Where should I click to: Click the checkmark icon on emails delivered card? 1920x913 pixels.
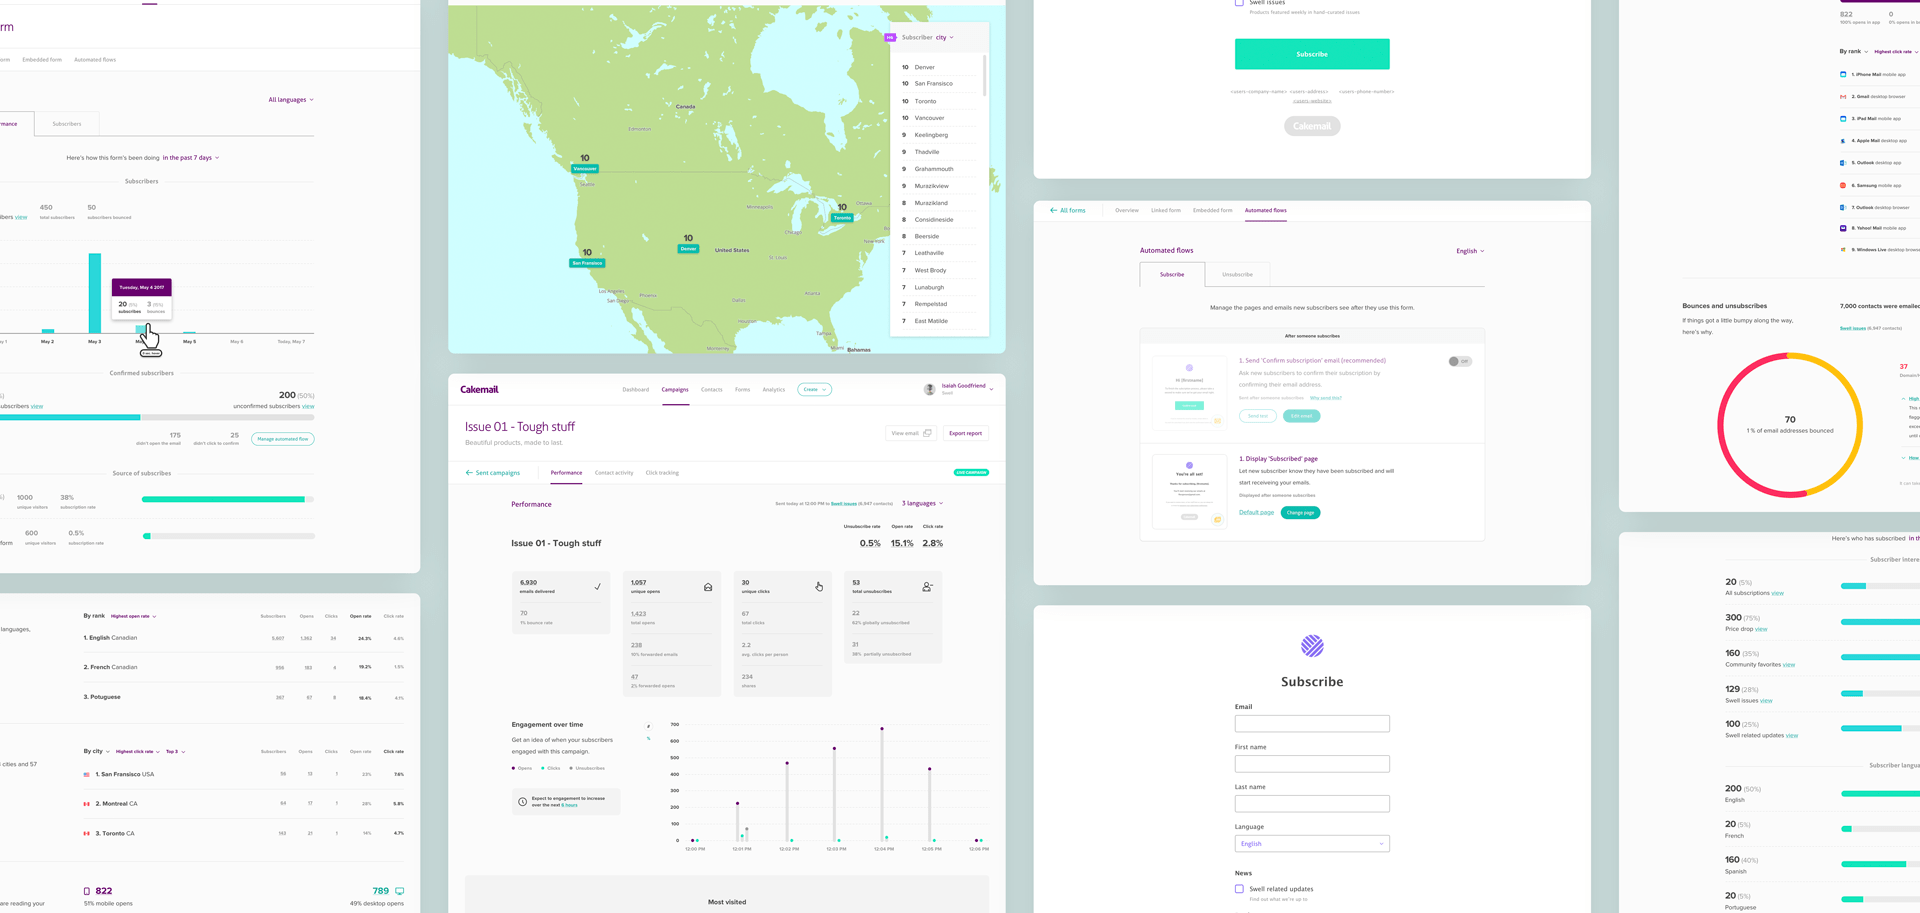tap(598, 587)
